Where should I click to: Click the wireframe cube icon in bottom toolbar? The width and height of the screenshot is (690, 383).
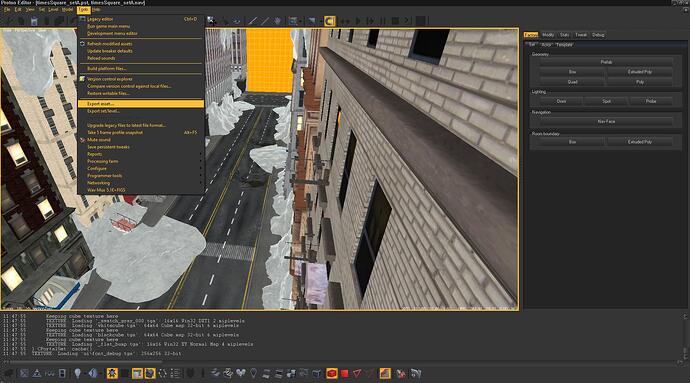[317, 373]
